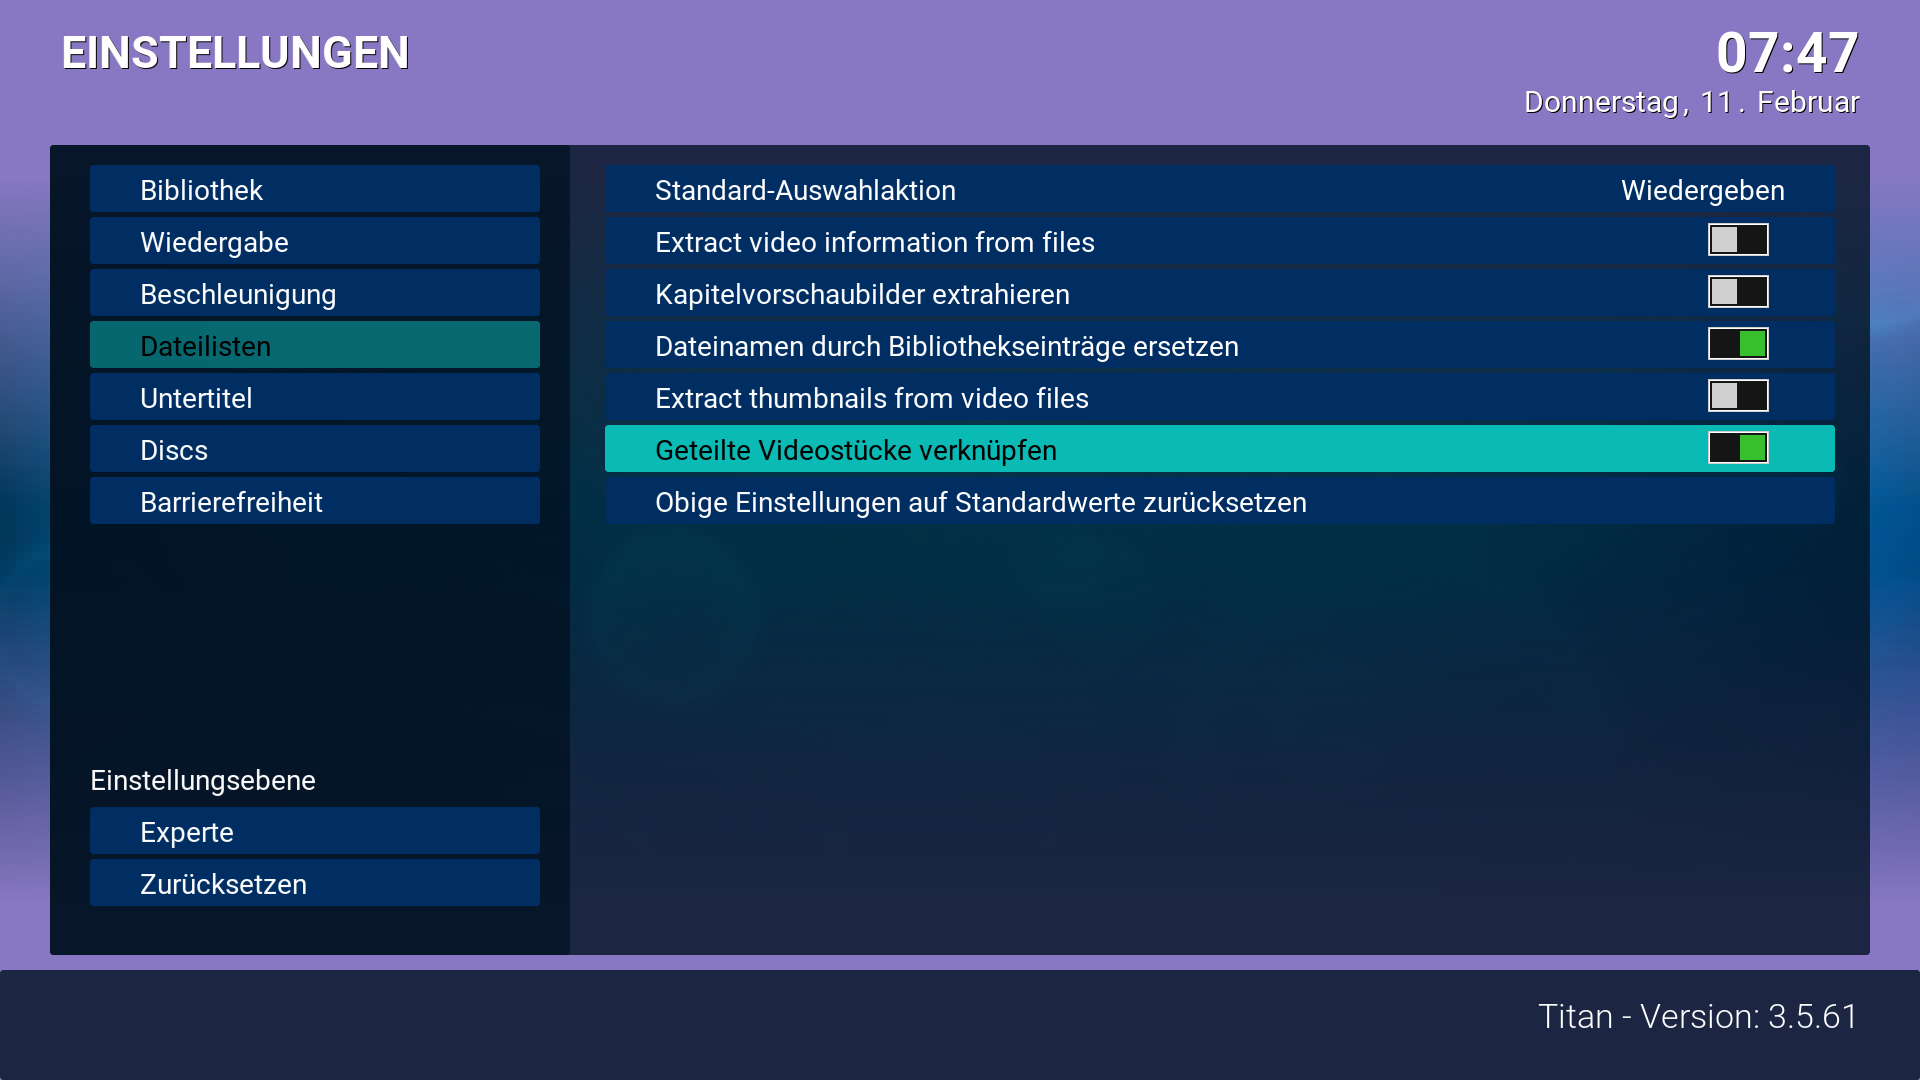Open Barrierefreiheit category
Screen dimensions: 1920x1080
click(x=315, y=501)
